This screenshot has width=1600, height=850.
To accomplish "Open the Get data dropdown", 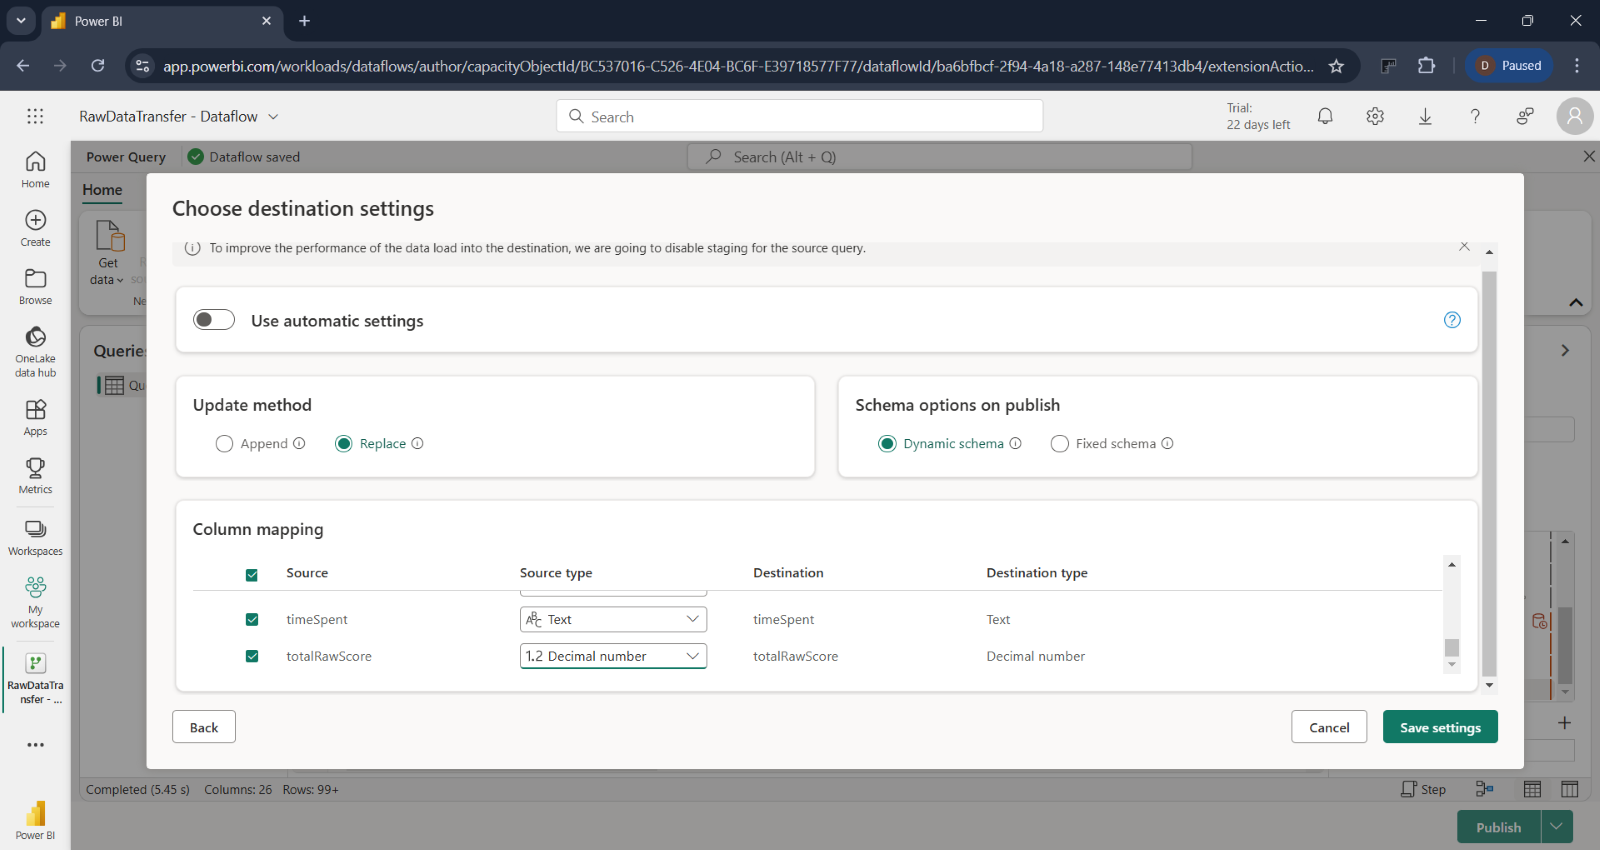I will click(108, 252).
